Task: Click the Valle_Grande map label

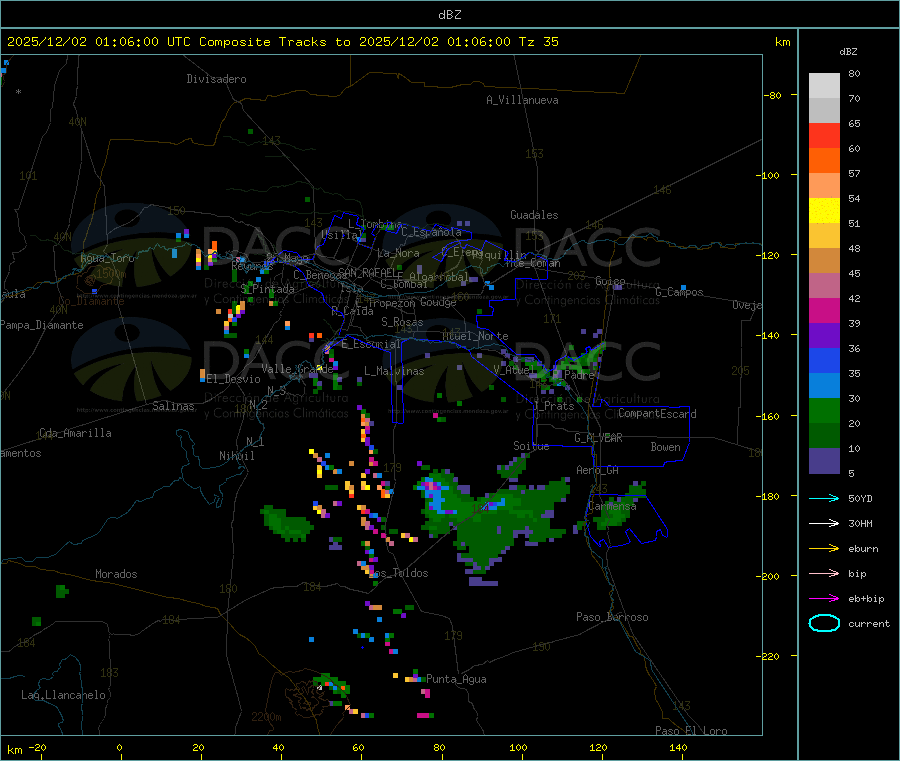Action: click(x=297, y=369)
